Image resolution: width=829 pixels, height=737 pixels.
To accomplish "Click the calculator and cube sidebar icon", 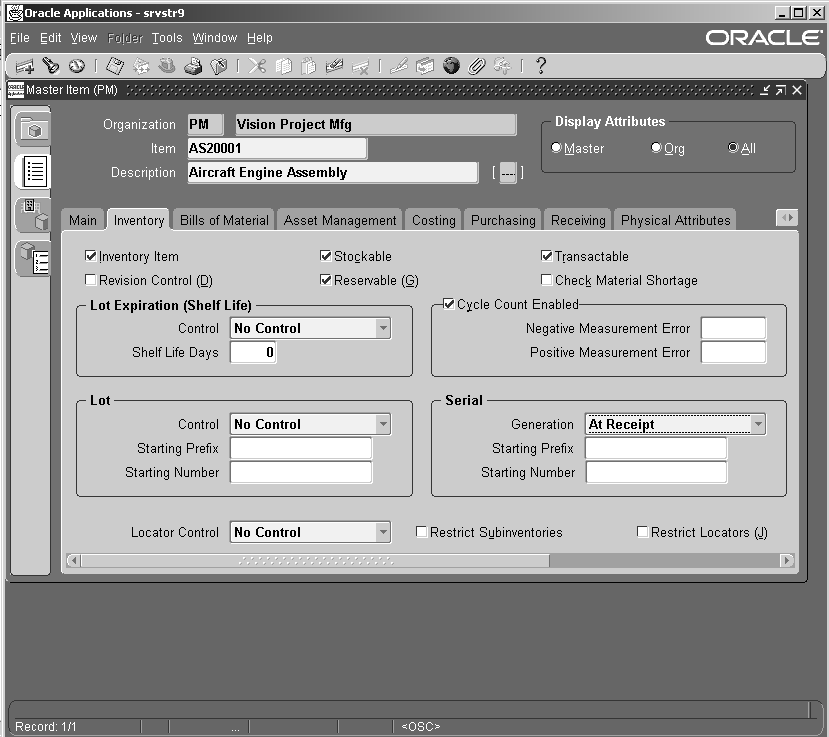I will [x=34, y=215].
